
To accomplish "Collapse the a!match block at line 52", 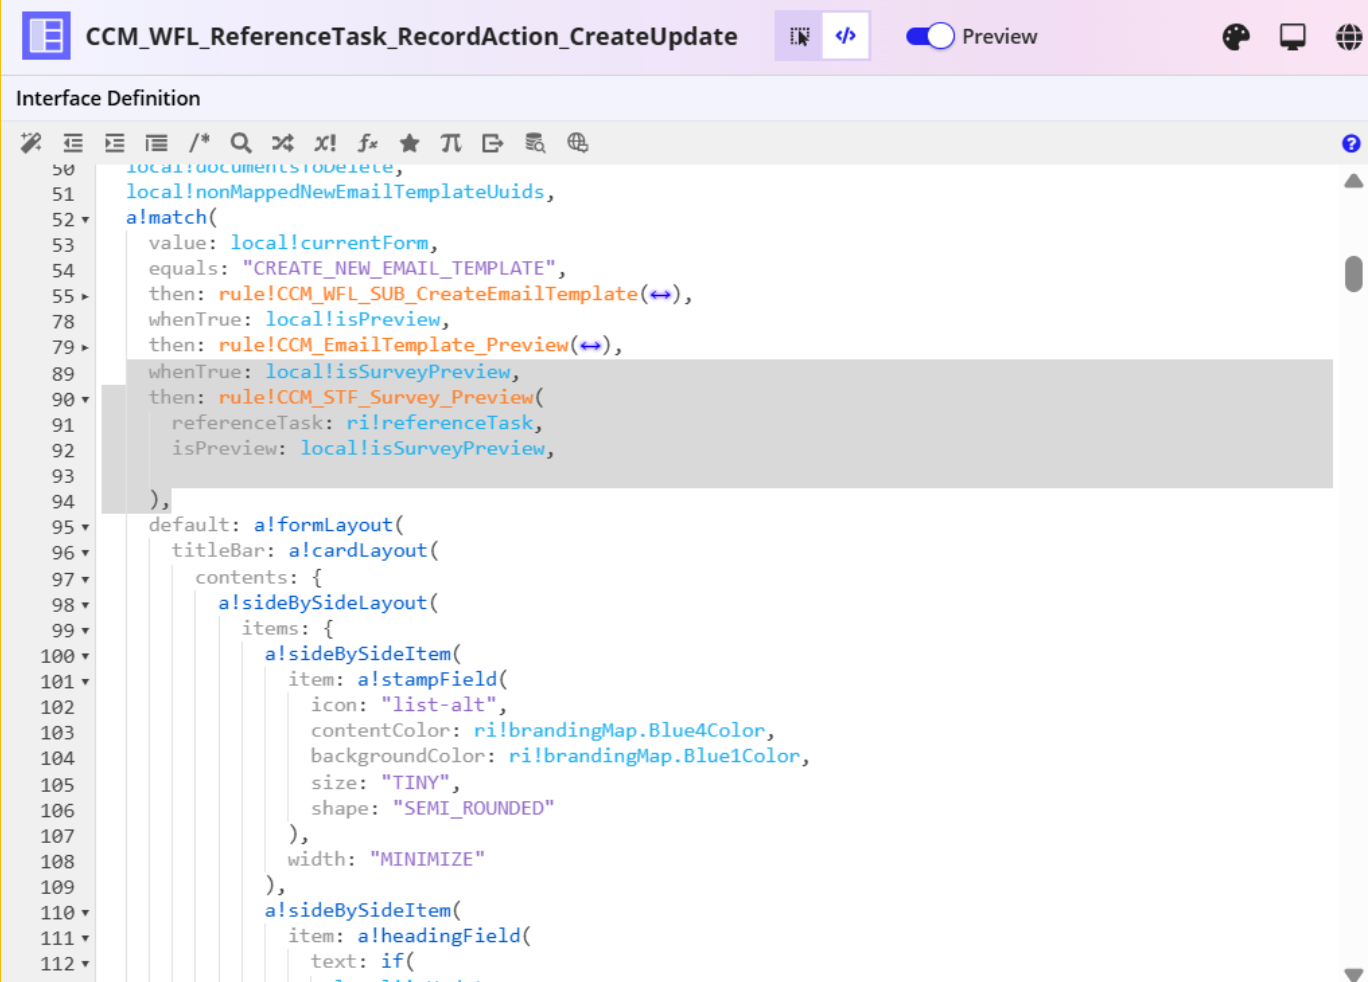I will pyautogui.click(x=85, y=220).
